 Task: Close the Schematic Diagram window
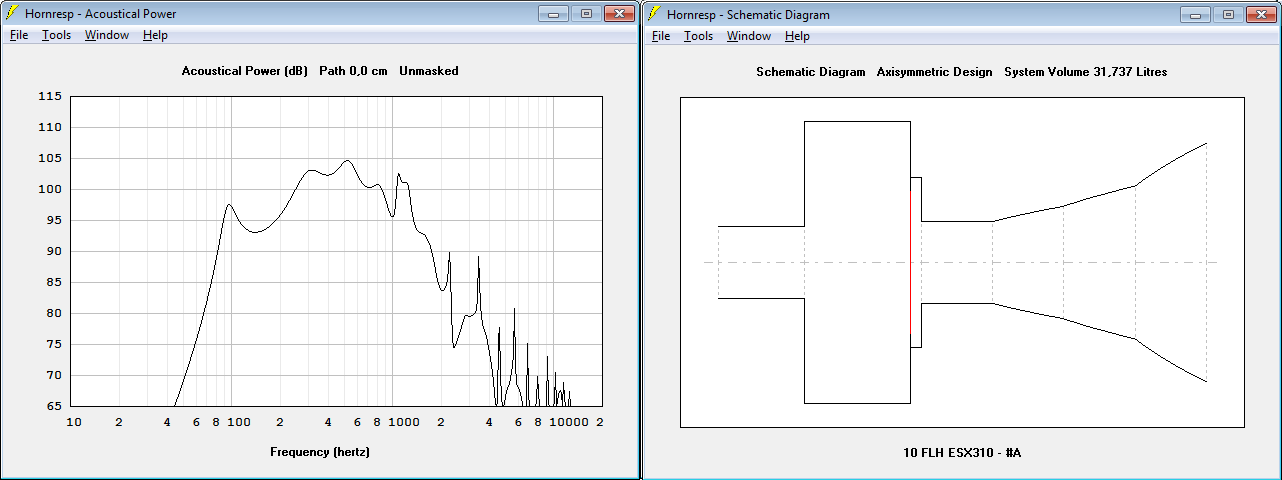(1260, 14)
